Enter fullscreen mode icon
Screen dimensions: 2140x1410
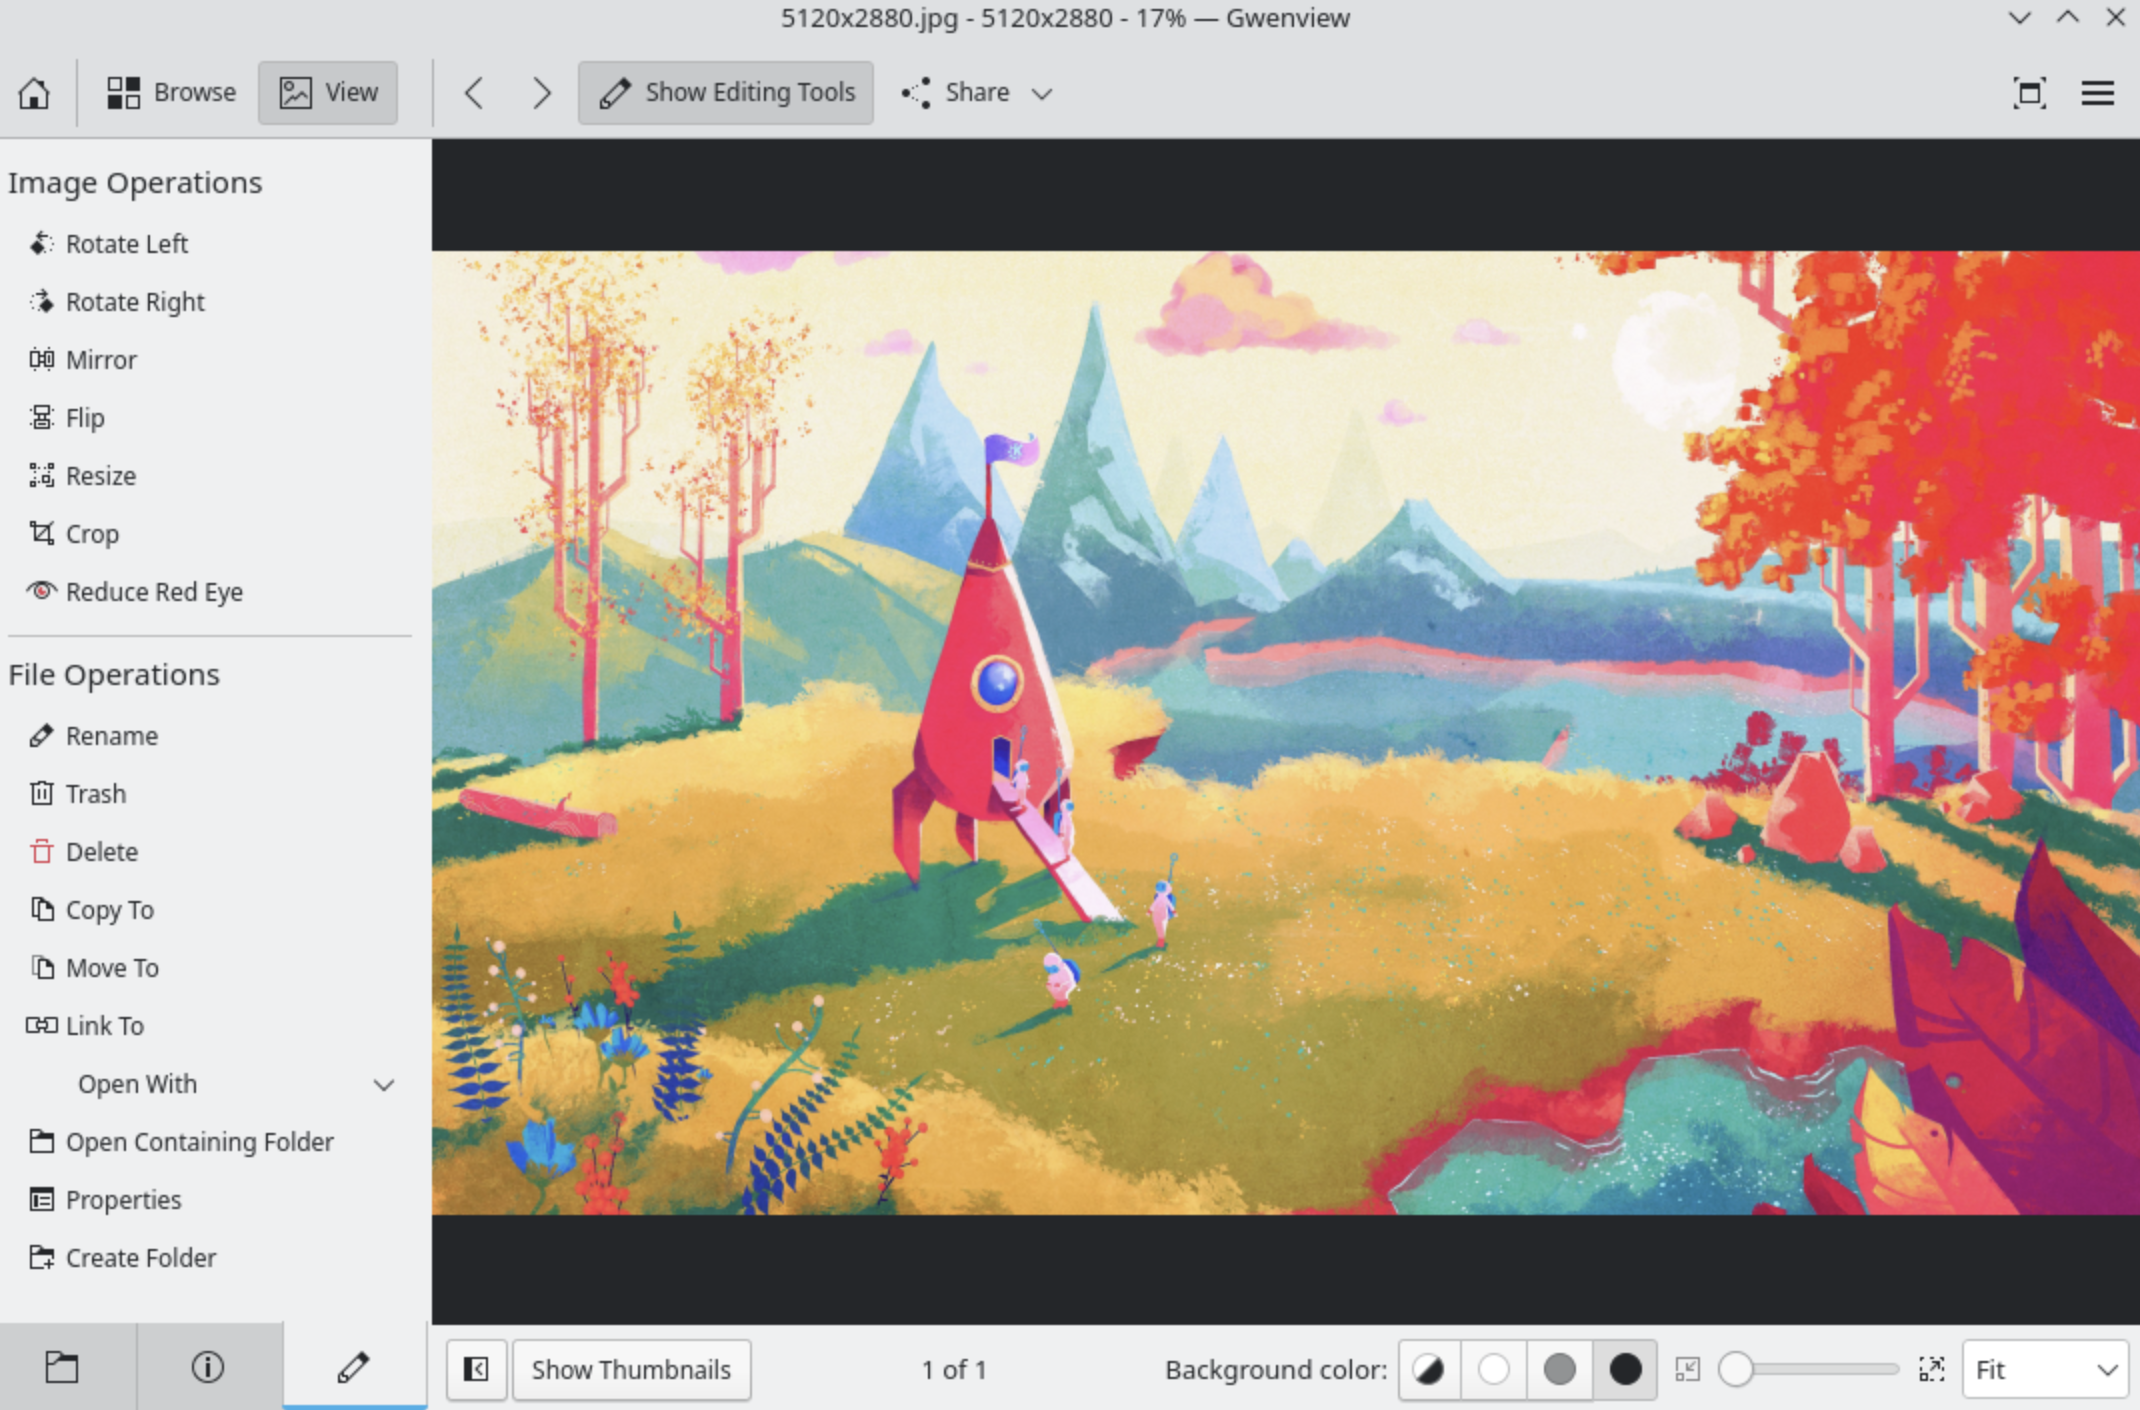(x=2029, y=93)
